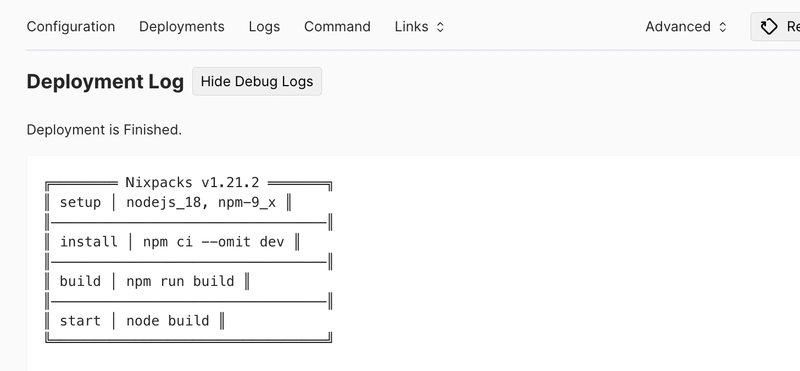The height and width of the screenshot is (371, 800).
Task: Open the Deployments tab
Action: click(x=182, y=27)
